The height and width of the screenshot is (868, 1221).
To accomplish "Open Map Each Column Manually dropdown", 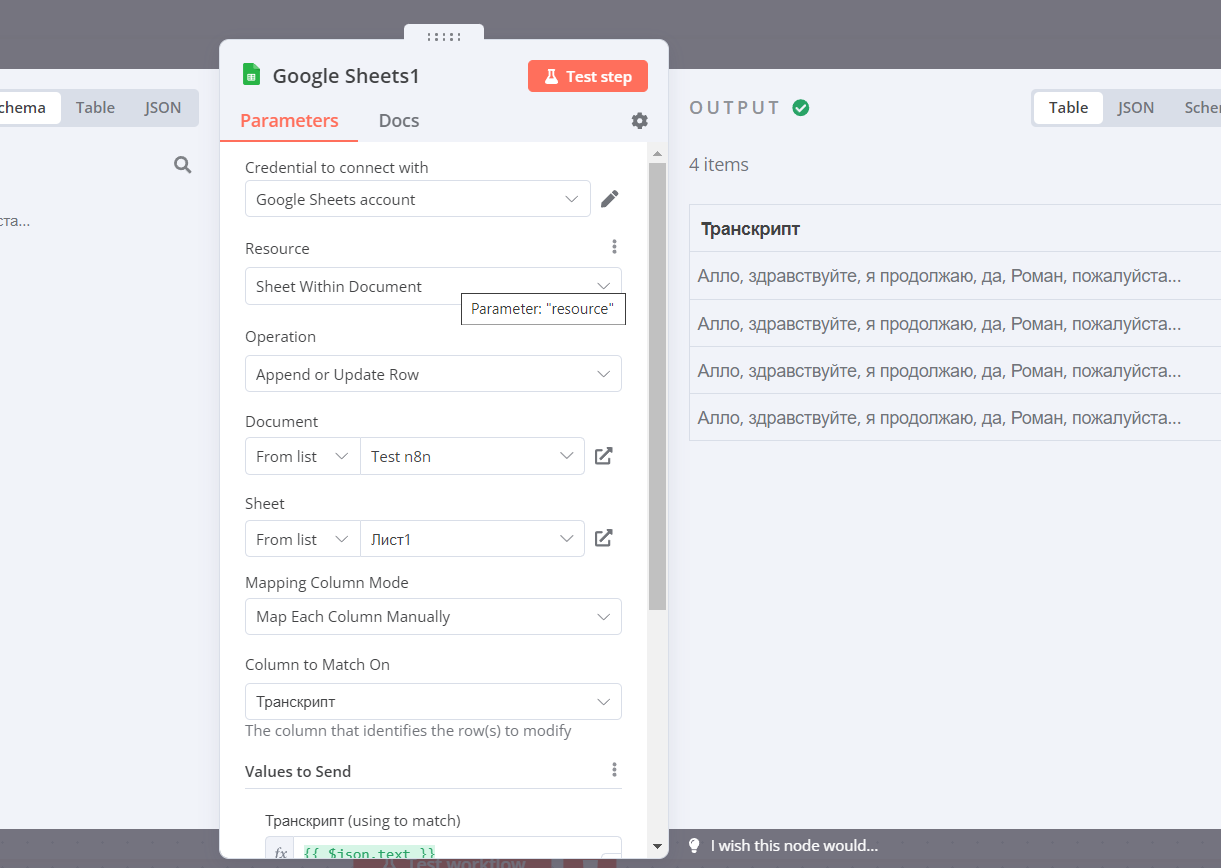I will (x=433, y=616).
